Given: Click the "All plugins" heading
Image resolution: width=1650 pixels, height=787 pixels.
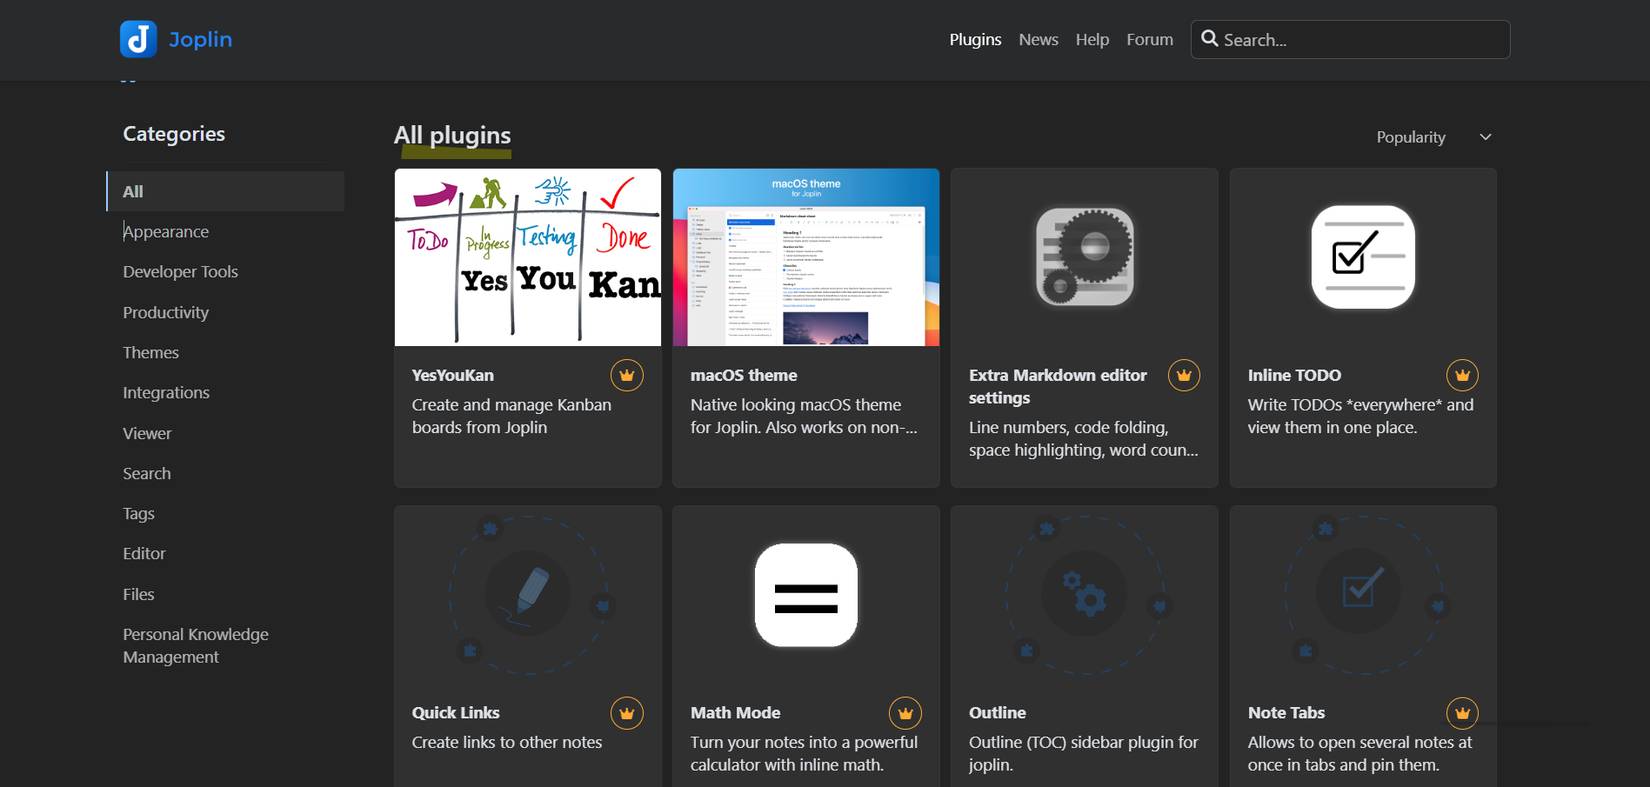Looking at the screenshot, I should tap(452, 135).
